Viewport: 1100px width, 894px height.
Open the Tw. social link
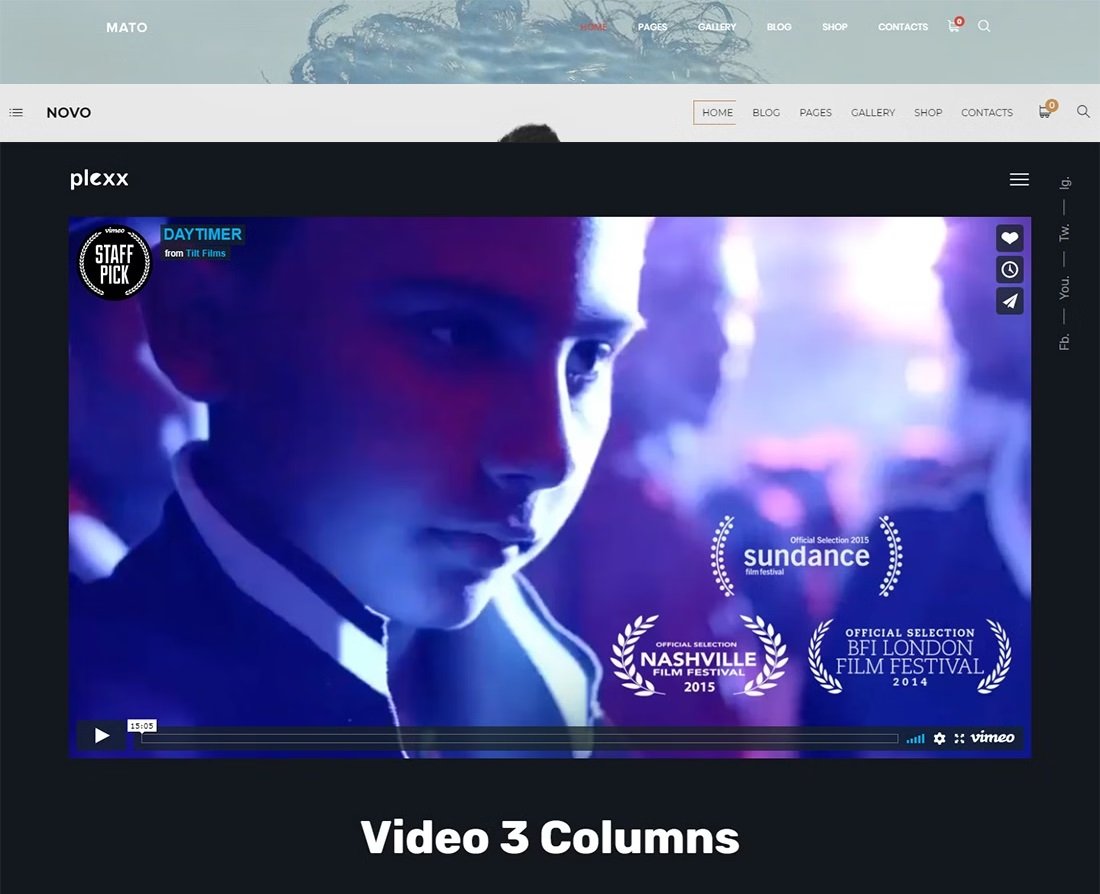point(1065,232)
